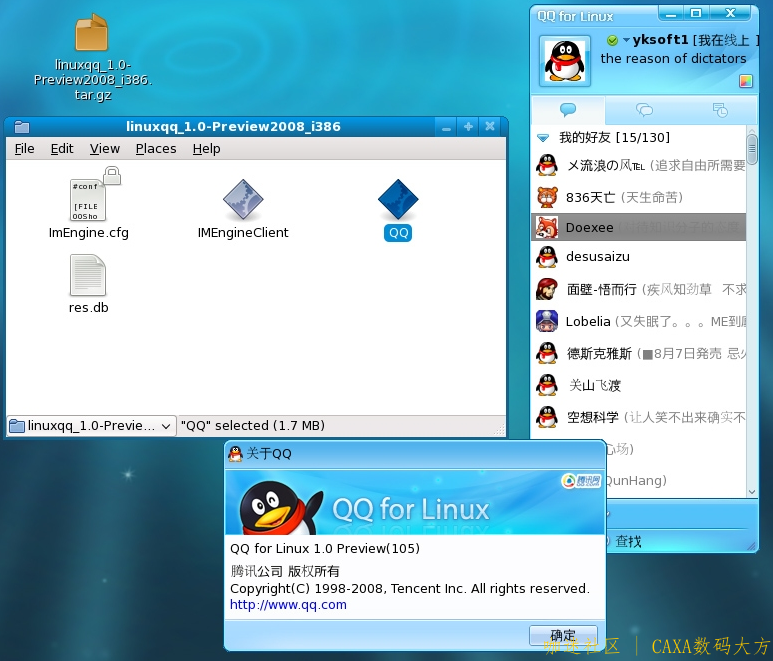The height and width of the screenshot is (661, 773).
Task: Click the 腾讯网 logo in About dialog
Action: (x=582, y=481)
